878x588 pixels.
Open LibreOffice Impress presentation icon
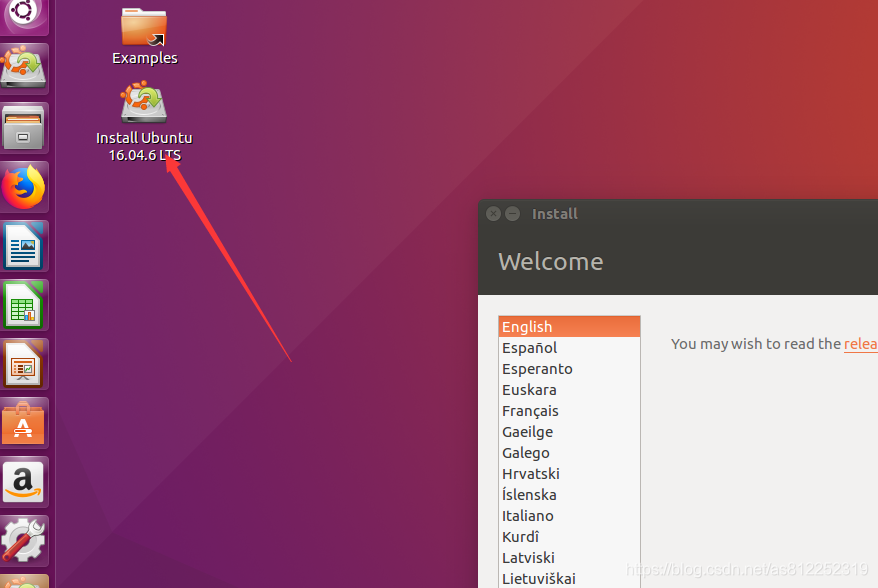coord(24,364)
